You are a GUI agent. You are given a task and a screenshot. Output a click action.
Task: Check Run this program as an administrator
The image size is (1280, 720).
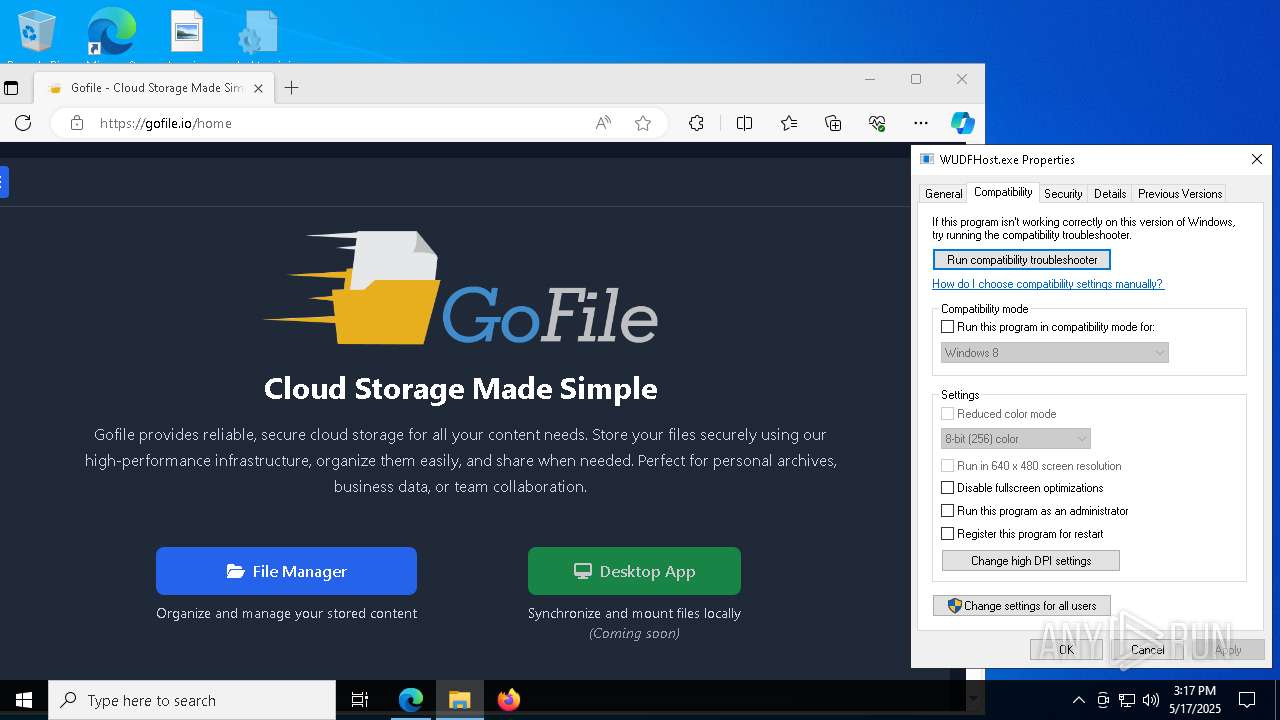948,511
